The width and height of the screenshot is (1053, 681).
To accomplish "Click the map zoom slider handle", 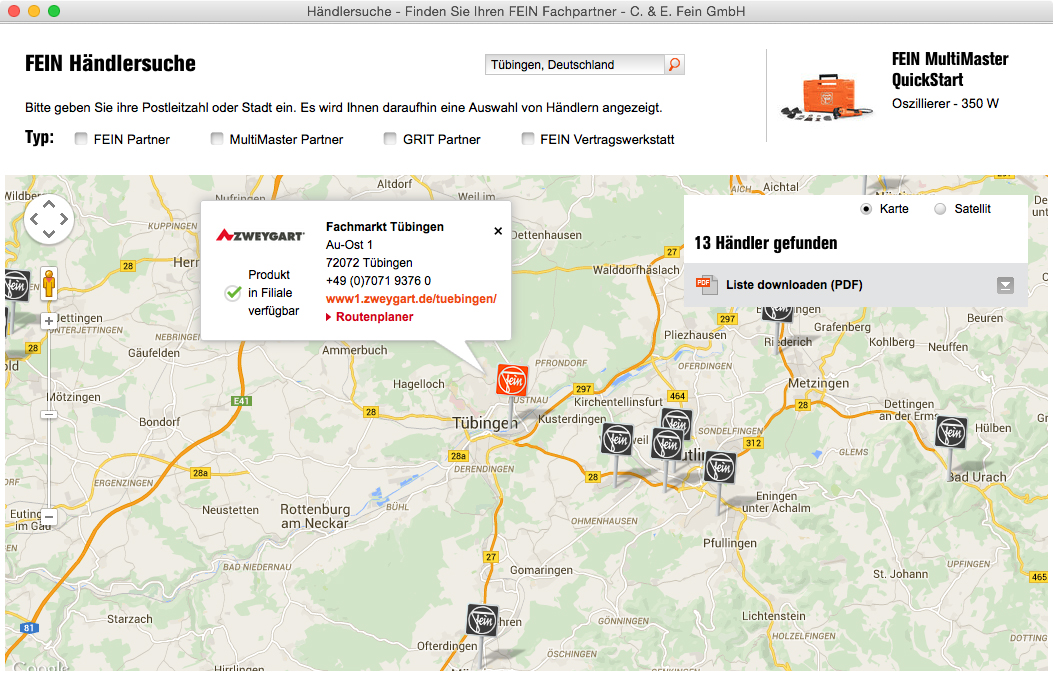I will (x=49, y=415).
